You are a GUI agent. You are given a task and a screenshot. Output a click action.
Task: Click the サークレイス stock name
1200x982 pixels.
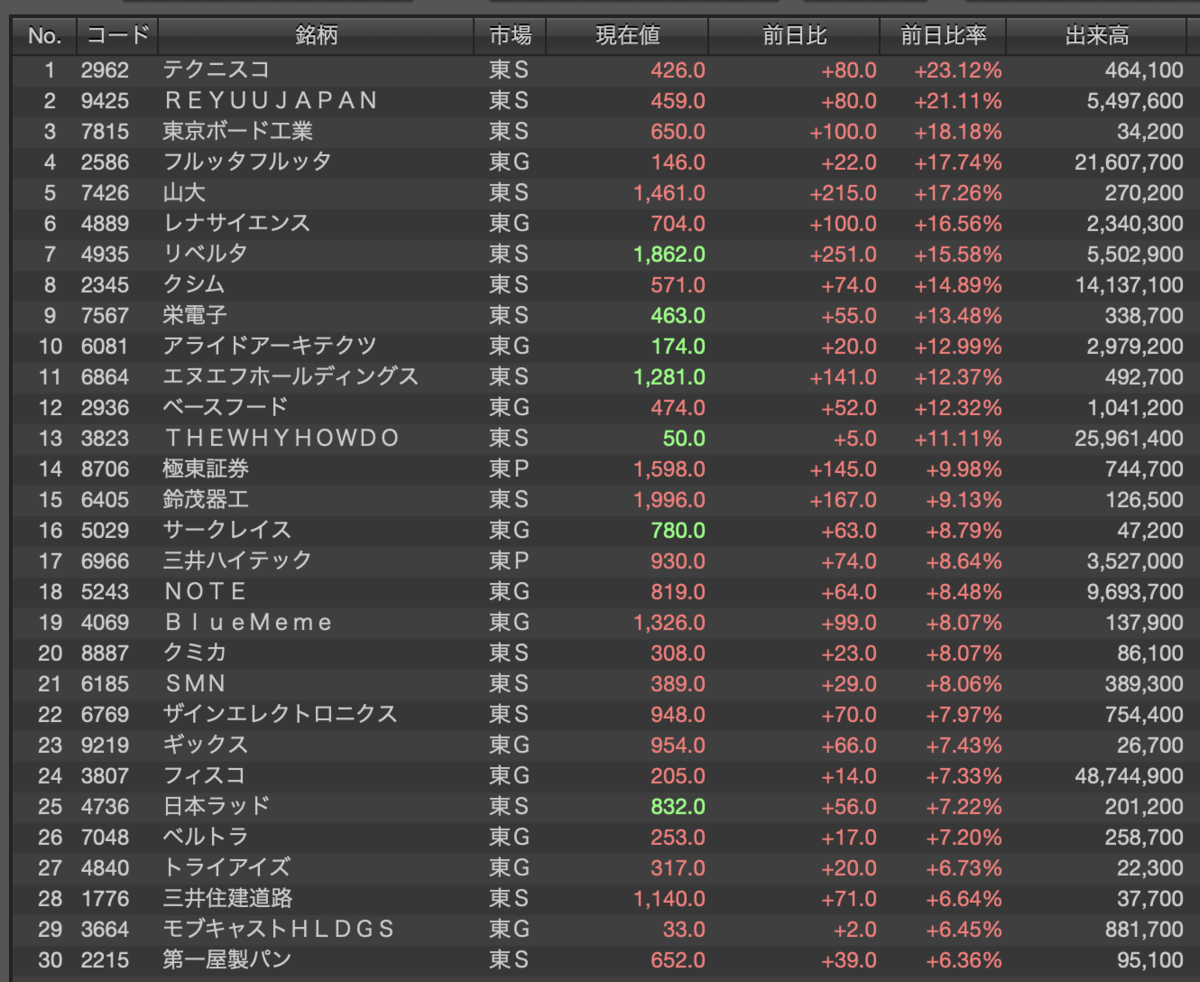(x=227, y=530)
